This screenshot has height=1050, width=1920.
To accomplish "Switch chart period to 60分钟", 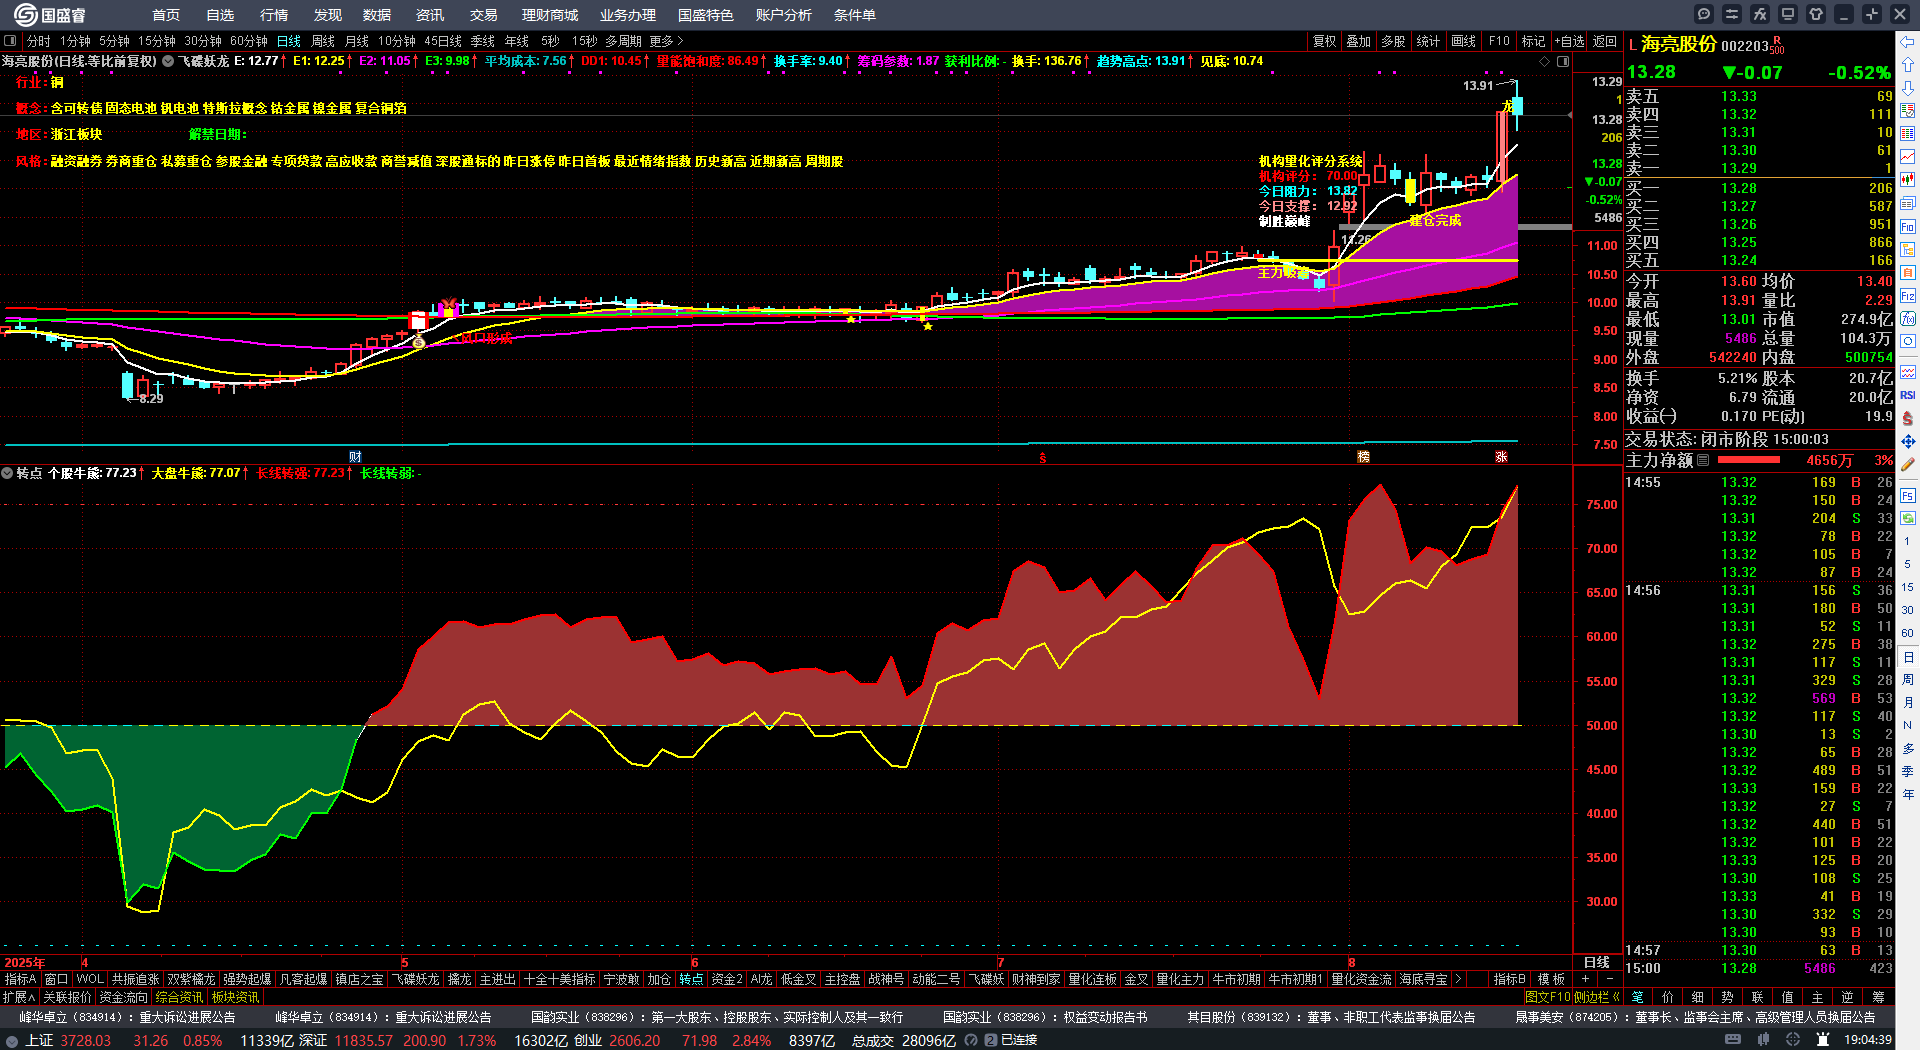I will pos(249,41).
